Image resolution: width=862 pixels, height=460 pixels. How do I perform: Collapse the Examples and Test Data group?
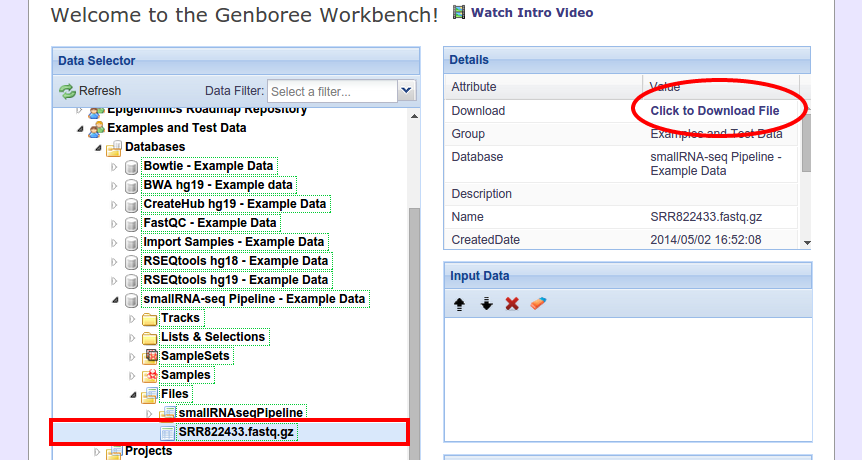[x=80, y=128]
